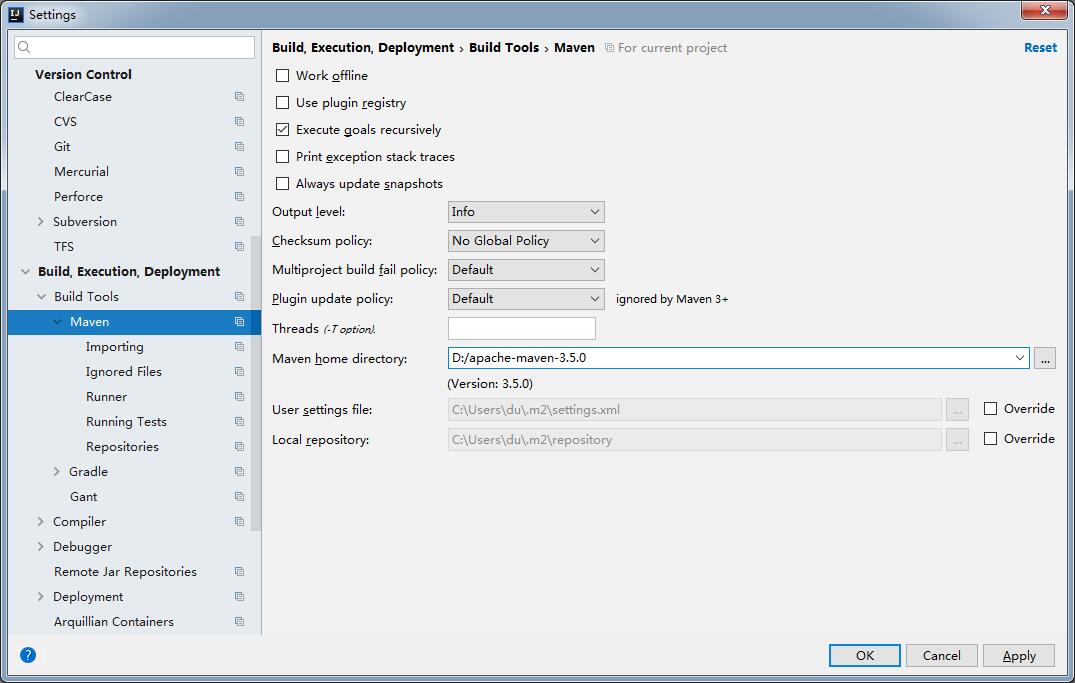Viewport: 1075px width, 683px height.
Task: Open the Checksum policy dropdown
Action: (525, 240)
